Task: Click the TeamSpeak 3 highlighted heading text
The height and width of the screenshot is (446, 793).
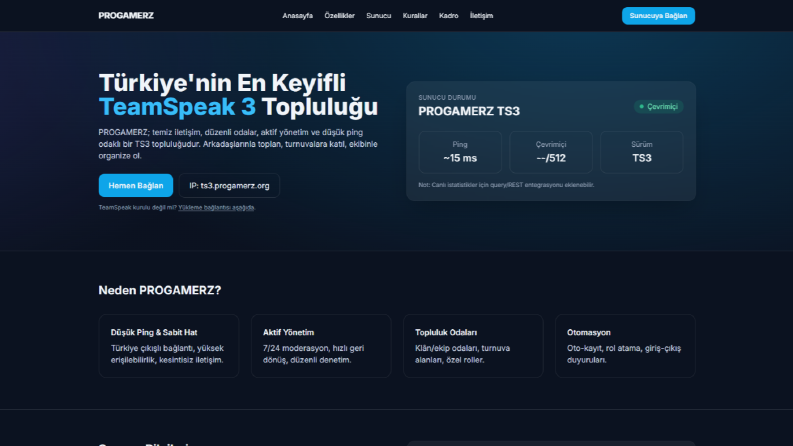Action: pos(177,107)
